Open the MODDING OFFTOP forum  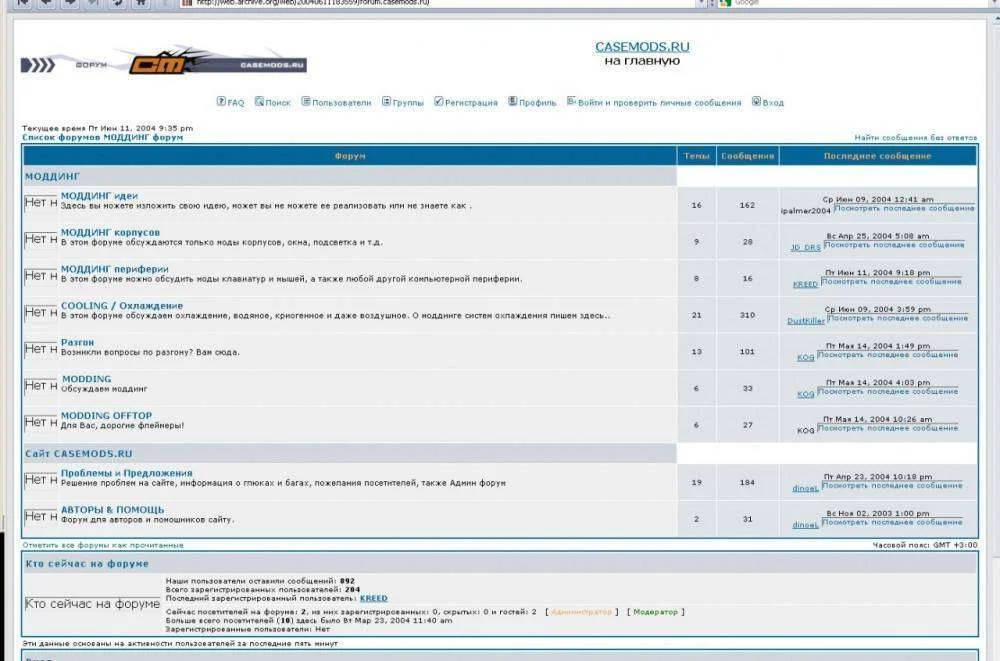click(x=107, y=415)
